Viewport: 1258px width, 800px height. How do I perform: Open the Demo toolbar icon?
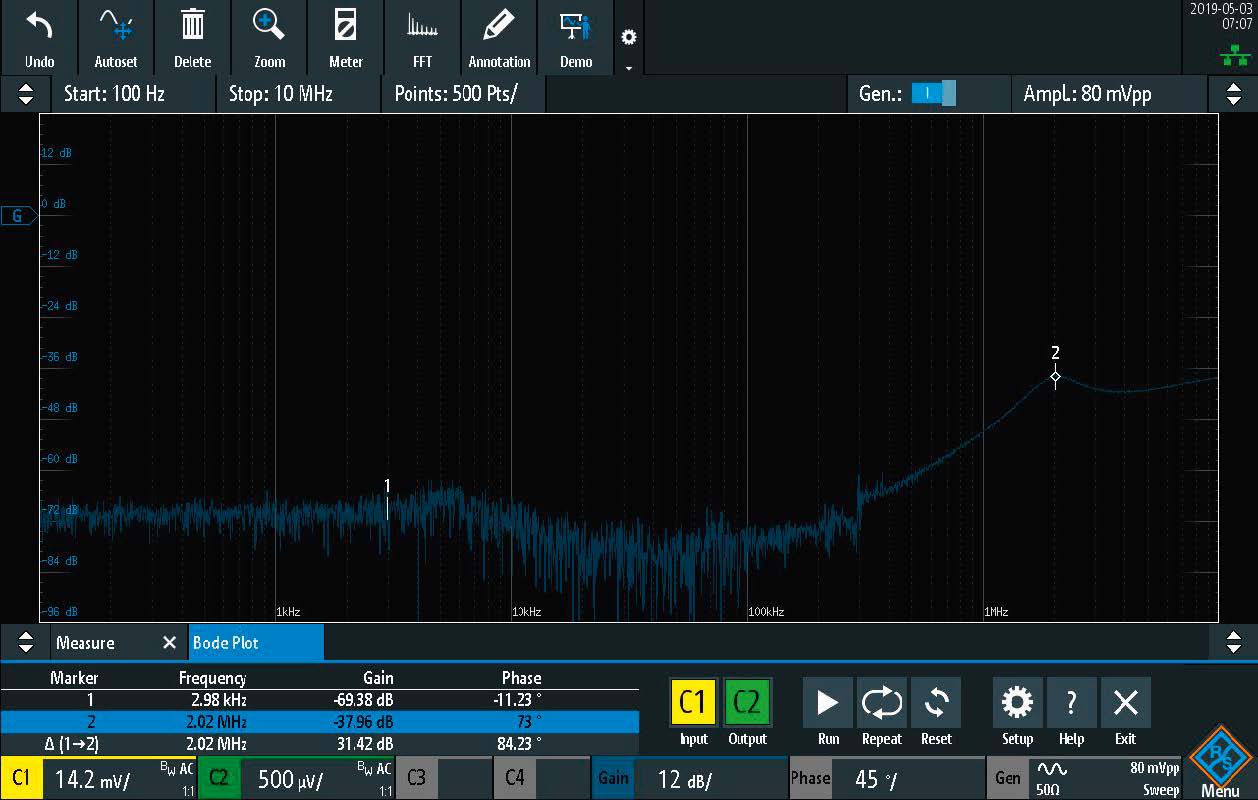coord(576,36)
